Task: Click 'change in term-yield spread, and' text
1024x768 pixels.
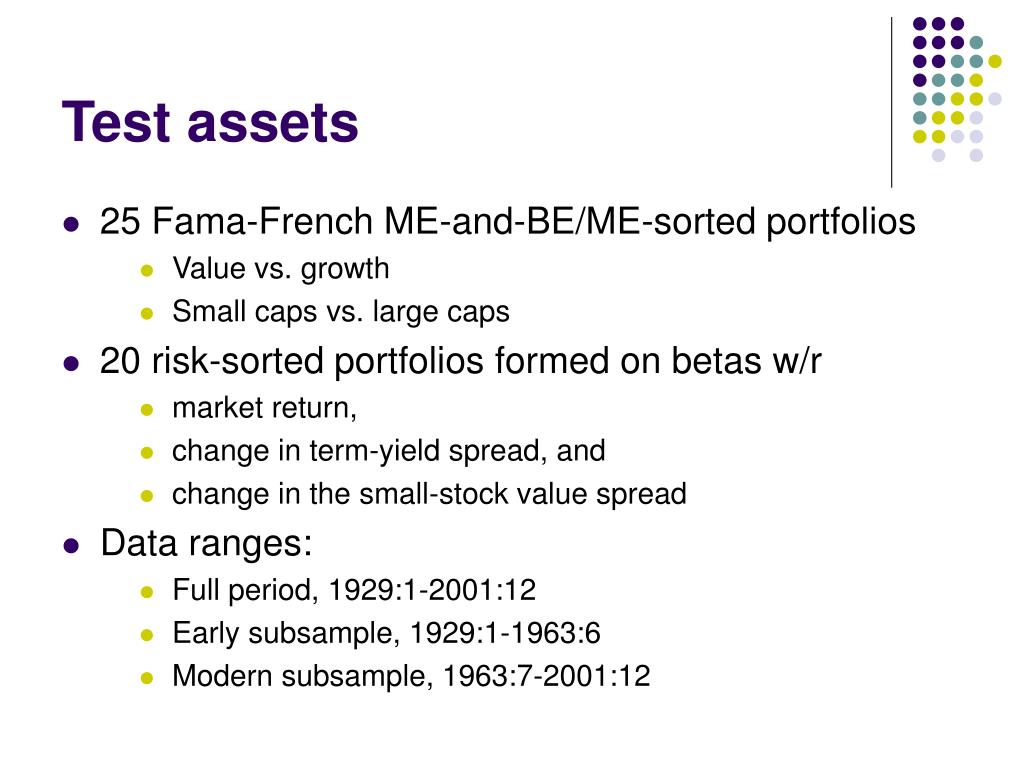Action: click(389, 451)
